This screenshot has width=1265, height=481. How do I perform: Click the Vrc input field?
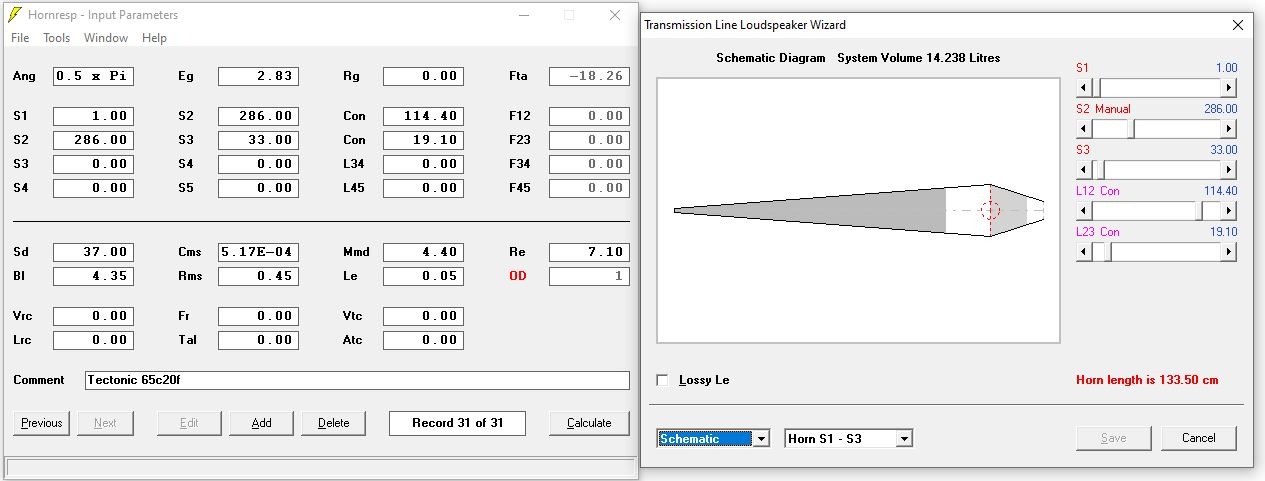click(x=93, y=316)
